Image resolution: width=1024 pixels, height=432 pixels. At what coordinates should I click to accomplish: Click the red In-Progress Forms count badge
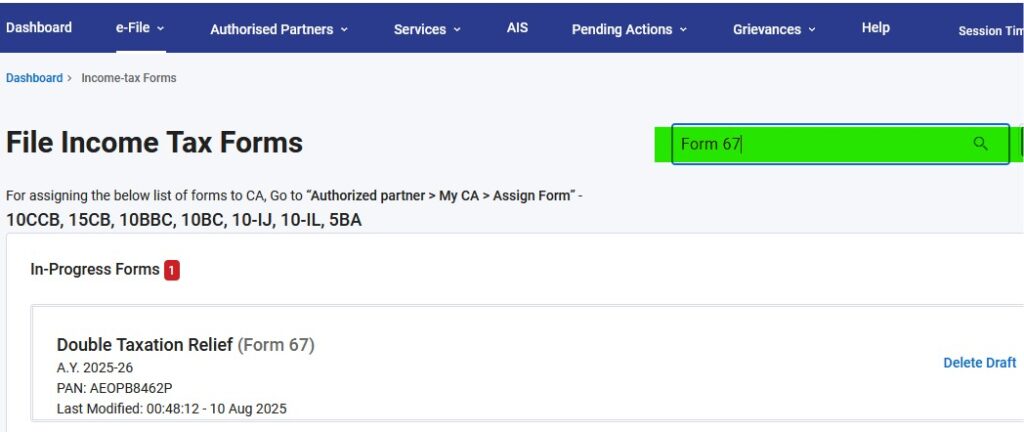(x=172, y=270)
